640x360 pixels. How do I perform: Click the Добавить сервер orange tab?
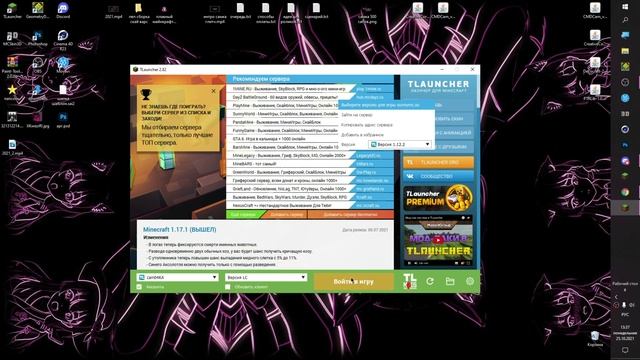[286, 214]
